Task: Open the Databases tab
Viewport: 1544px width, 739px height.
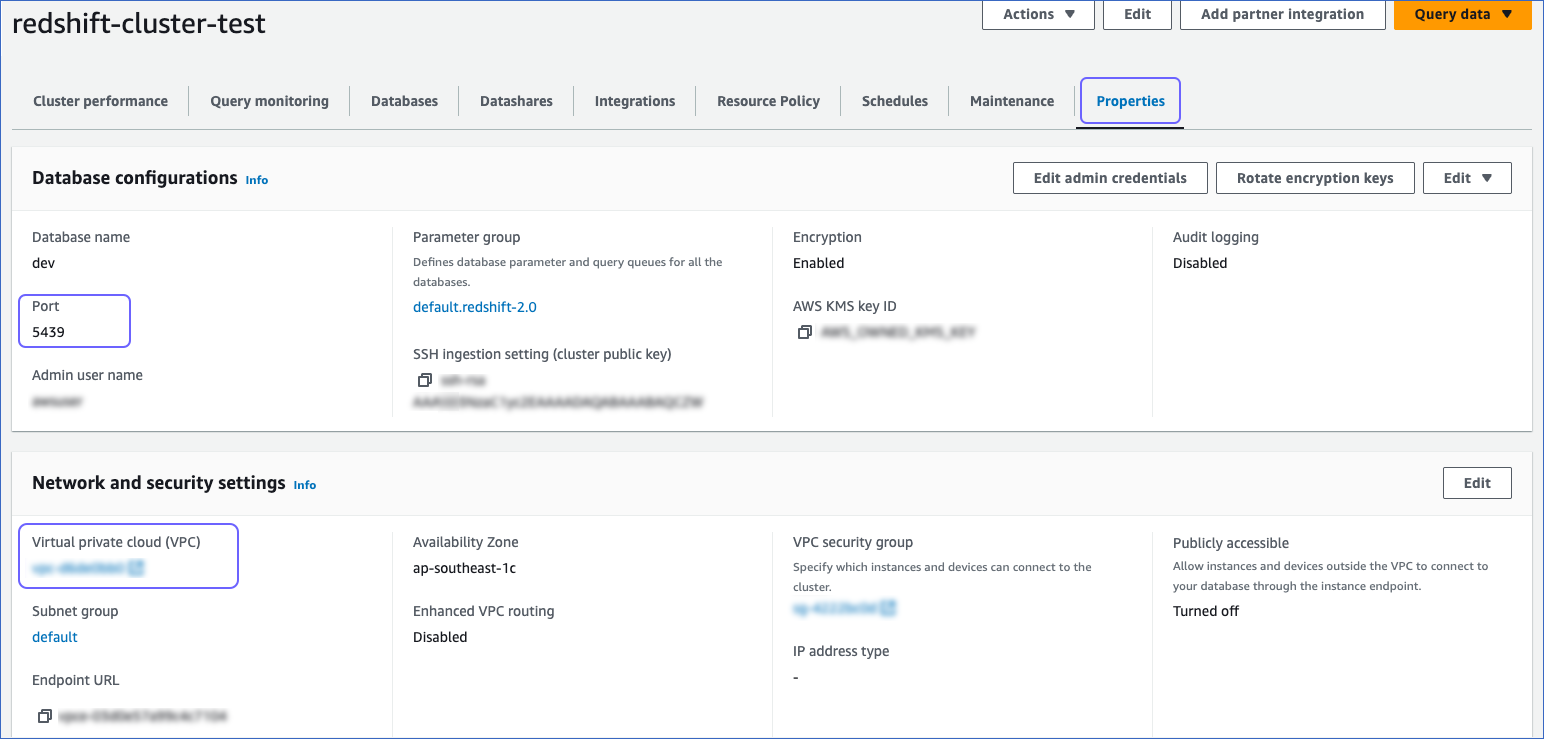Action: (404, 101)
